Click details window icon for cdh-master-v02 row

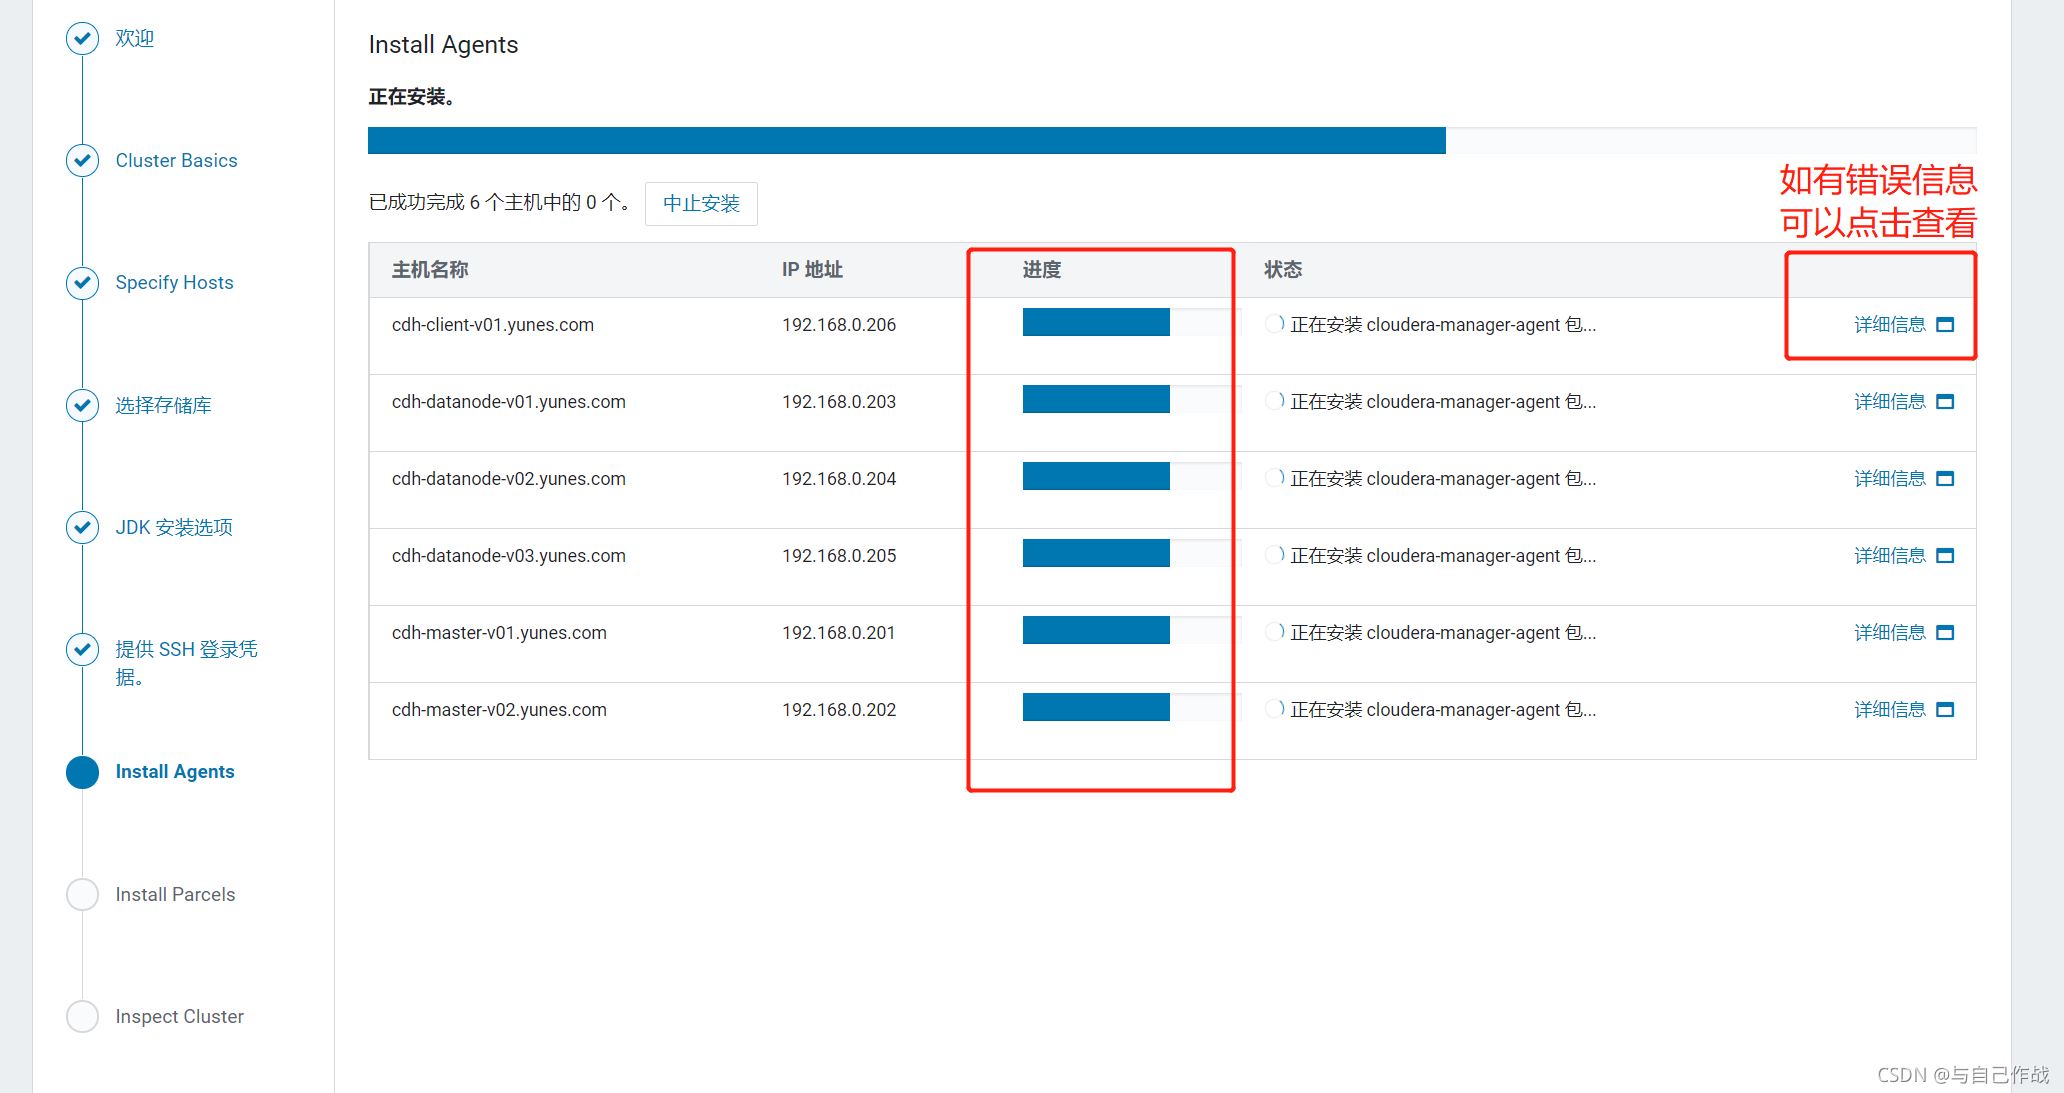click(x=1945, y=710)
